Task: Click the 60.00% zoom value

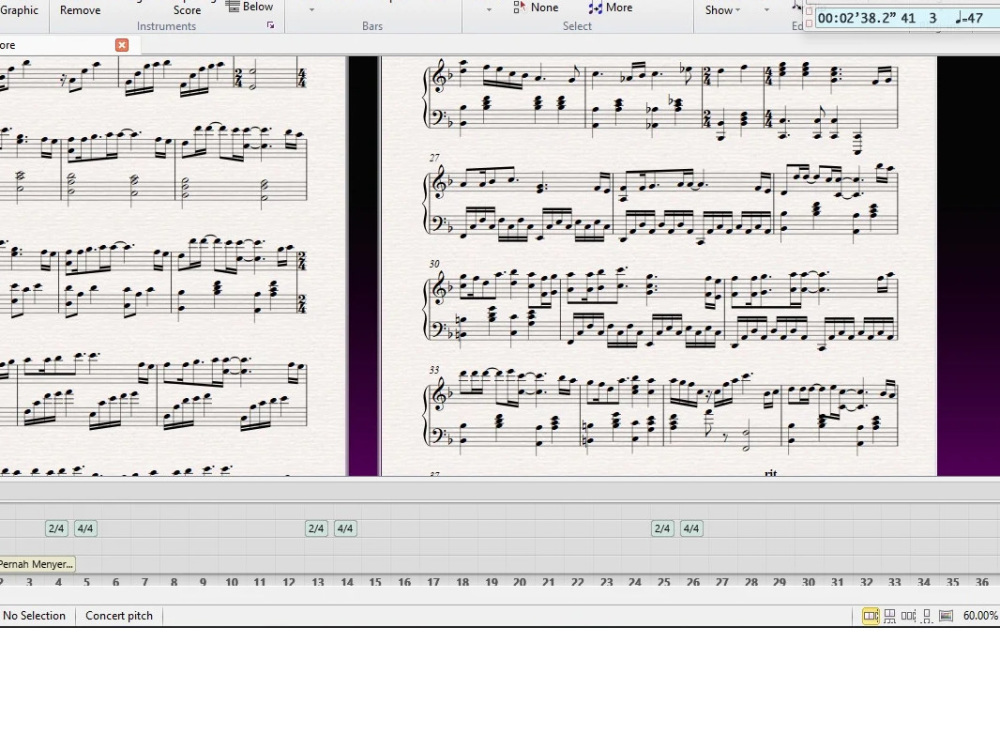Action: click(x=980, y=615)
